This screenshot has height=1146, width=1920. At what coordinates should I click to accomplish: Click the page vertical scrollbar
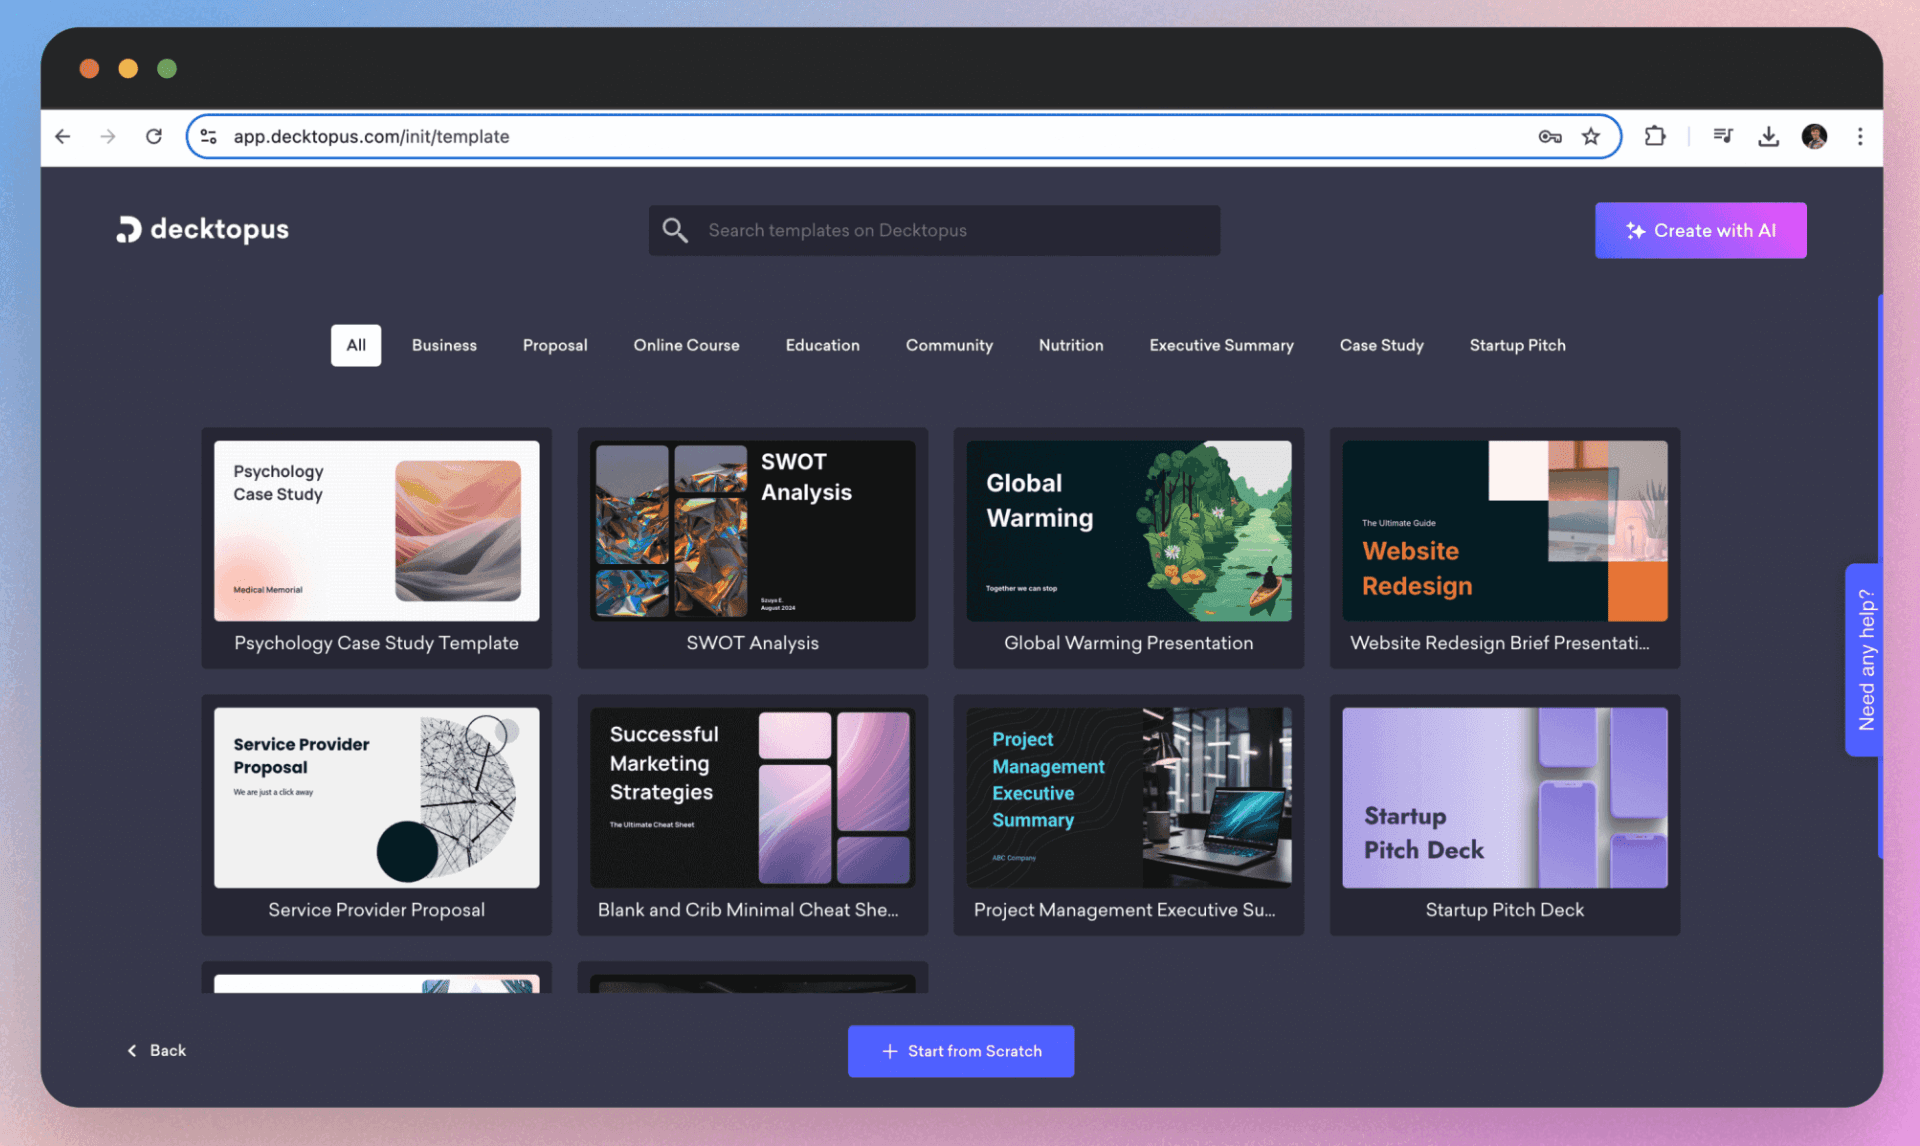[x=1880, y=576]
